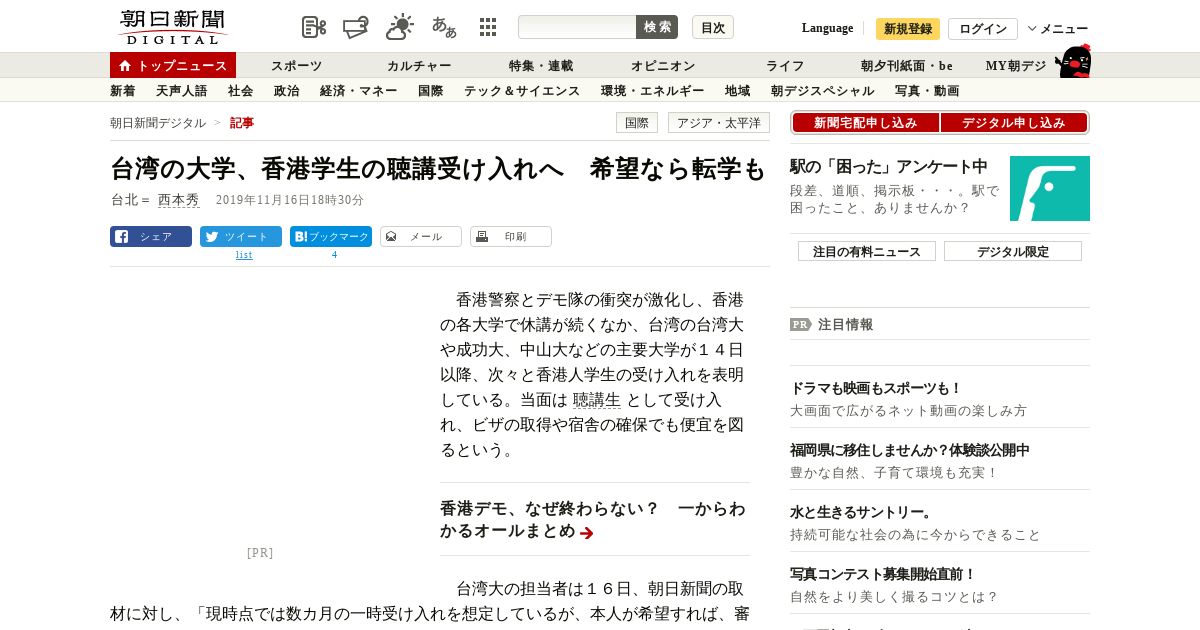Click the PR badge next to 注目情報
Screen dimensions: 1200x630
tap(801, 324)
